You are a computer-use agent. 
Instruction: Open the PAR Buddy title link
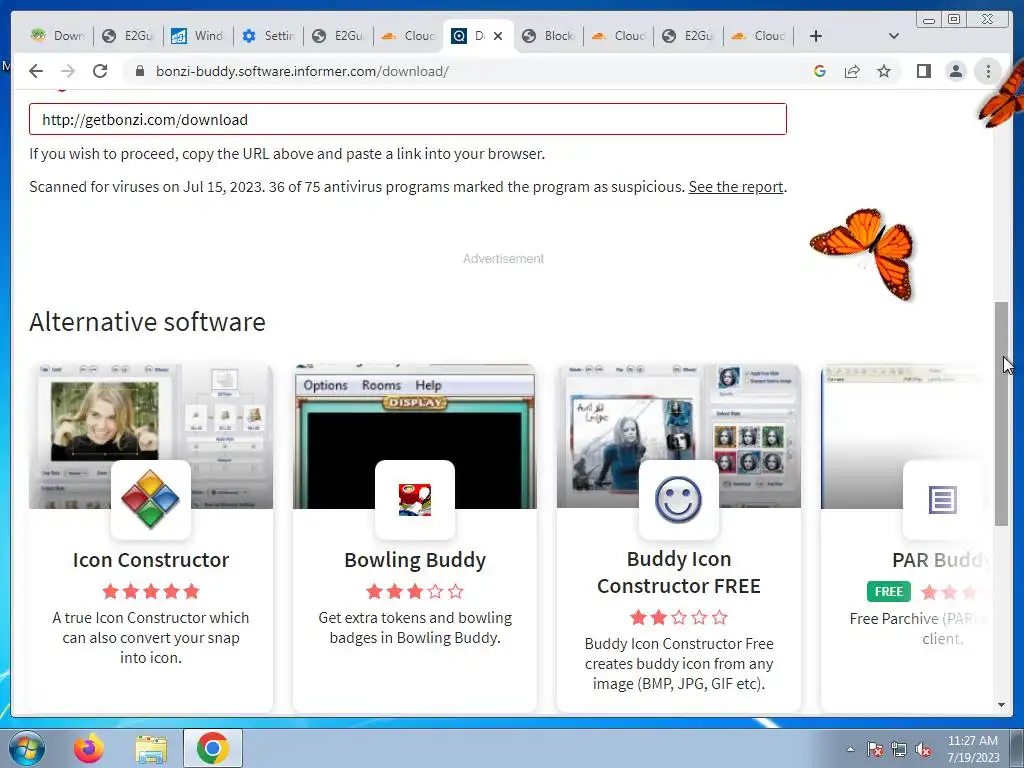point(940,560)
